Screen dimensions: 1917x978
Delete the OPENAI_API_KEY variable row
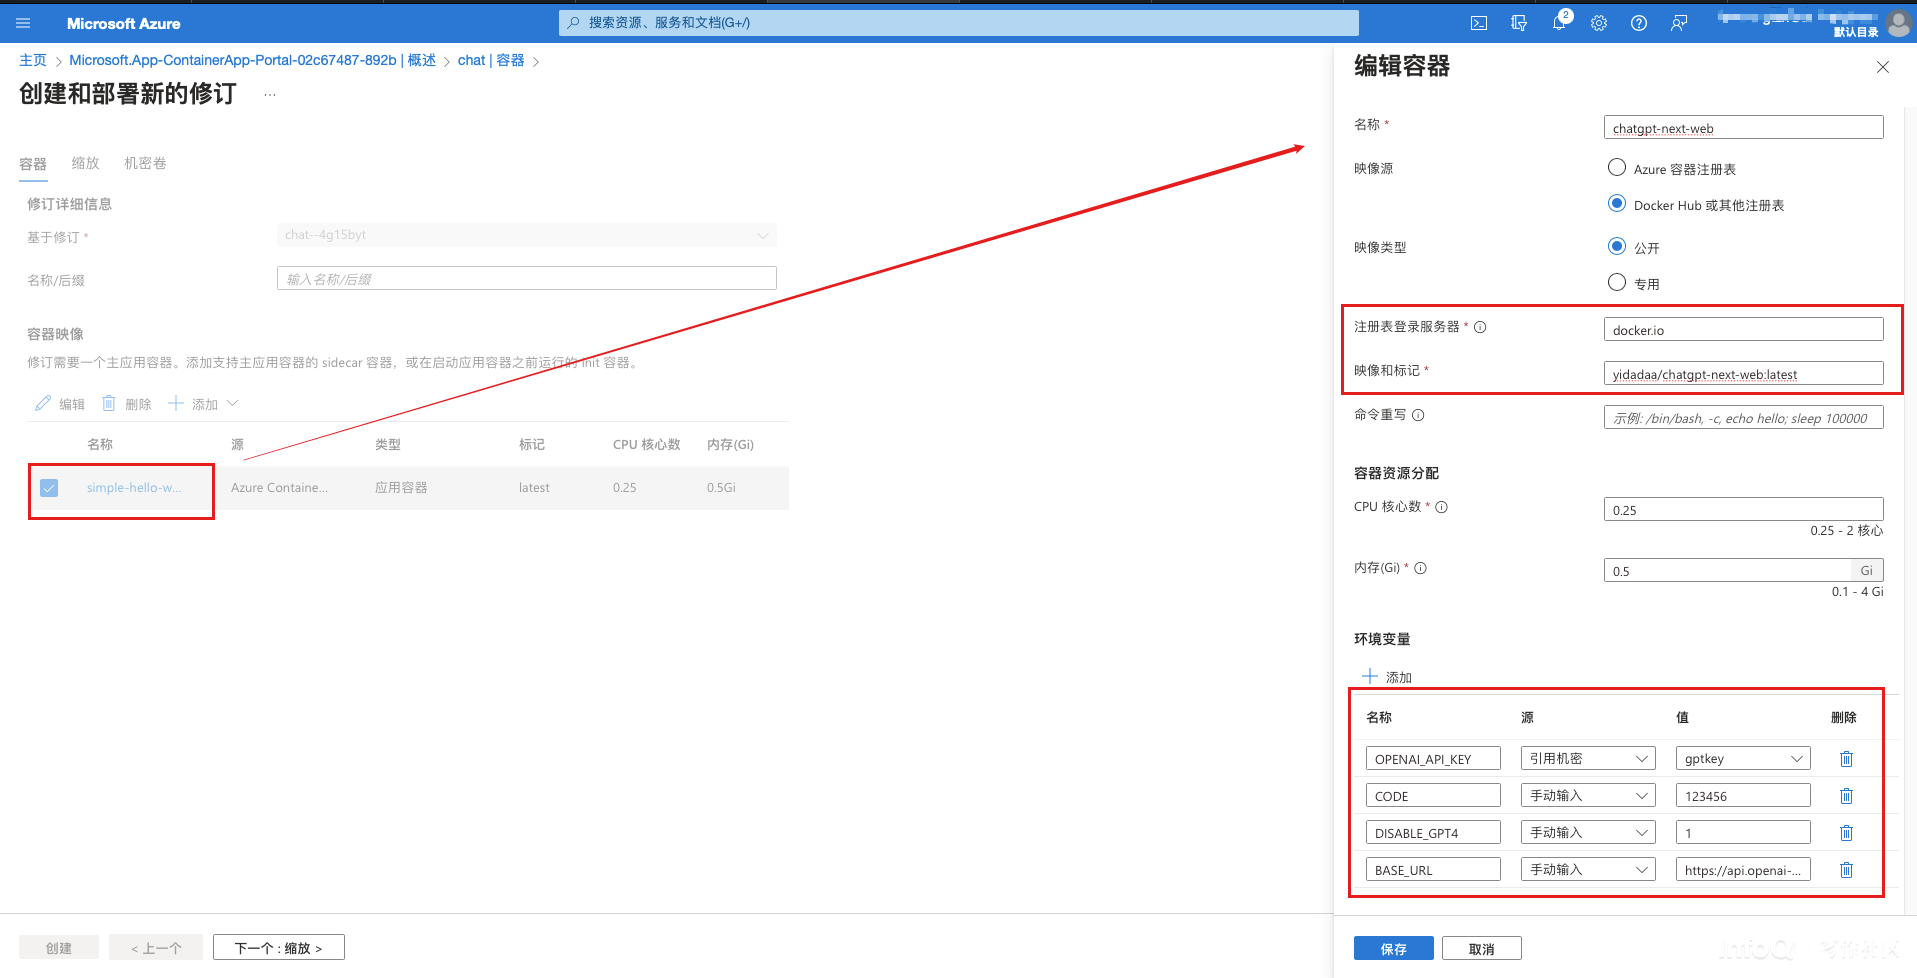(1846, 759)
